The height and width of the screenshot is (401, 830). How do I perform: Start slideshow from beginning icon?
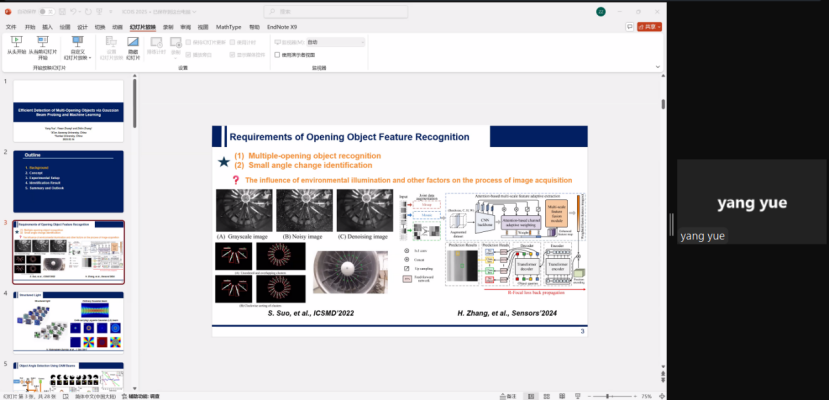tap(16, 41)
